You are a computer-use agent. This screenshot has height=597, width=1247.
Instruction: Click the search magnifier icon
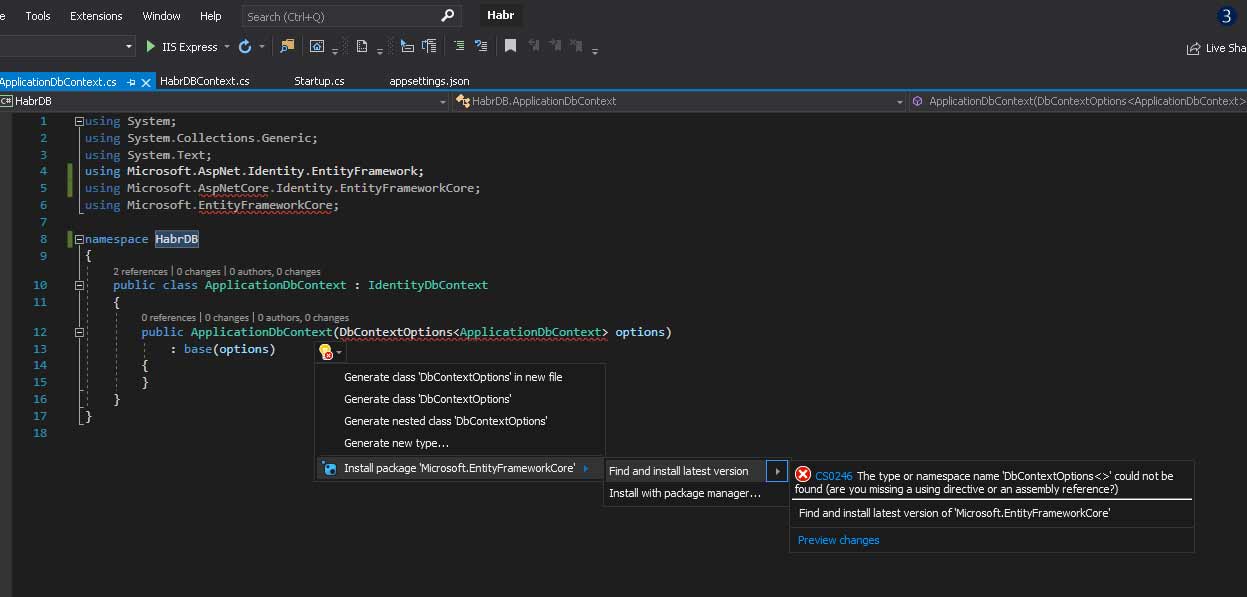tap(447, 16)
